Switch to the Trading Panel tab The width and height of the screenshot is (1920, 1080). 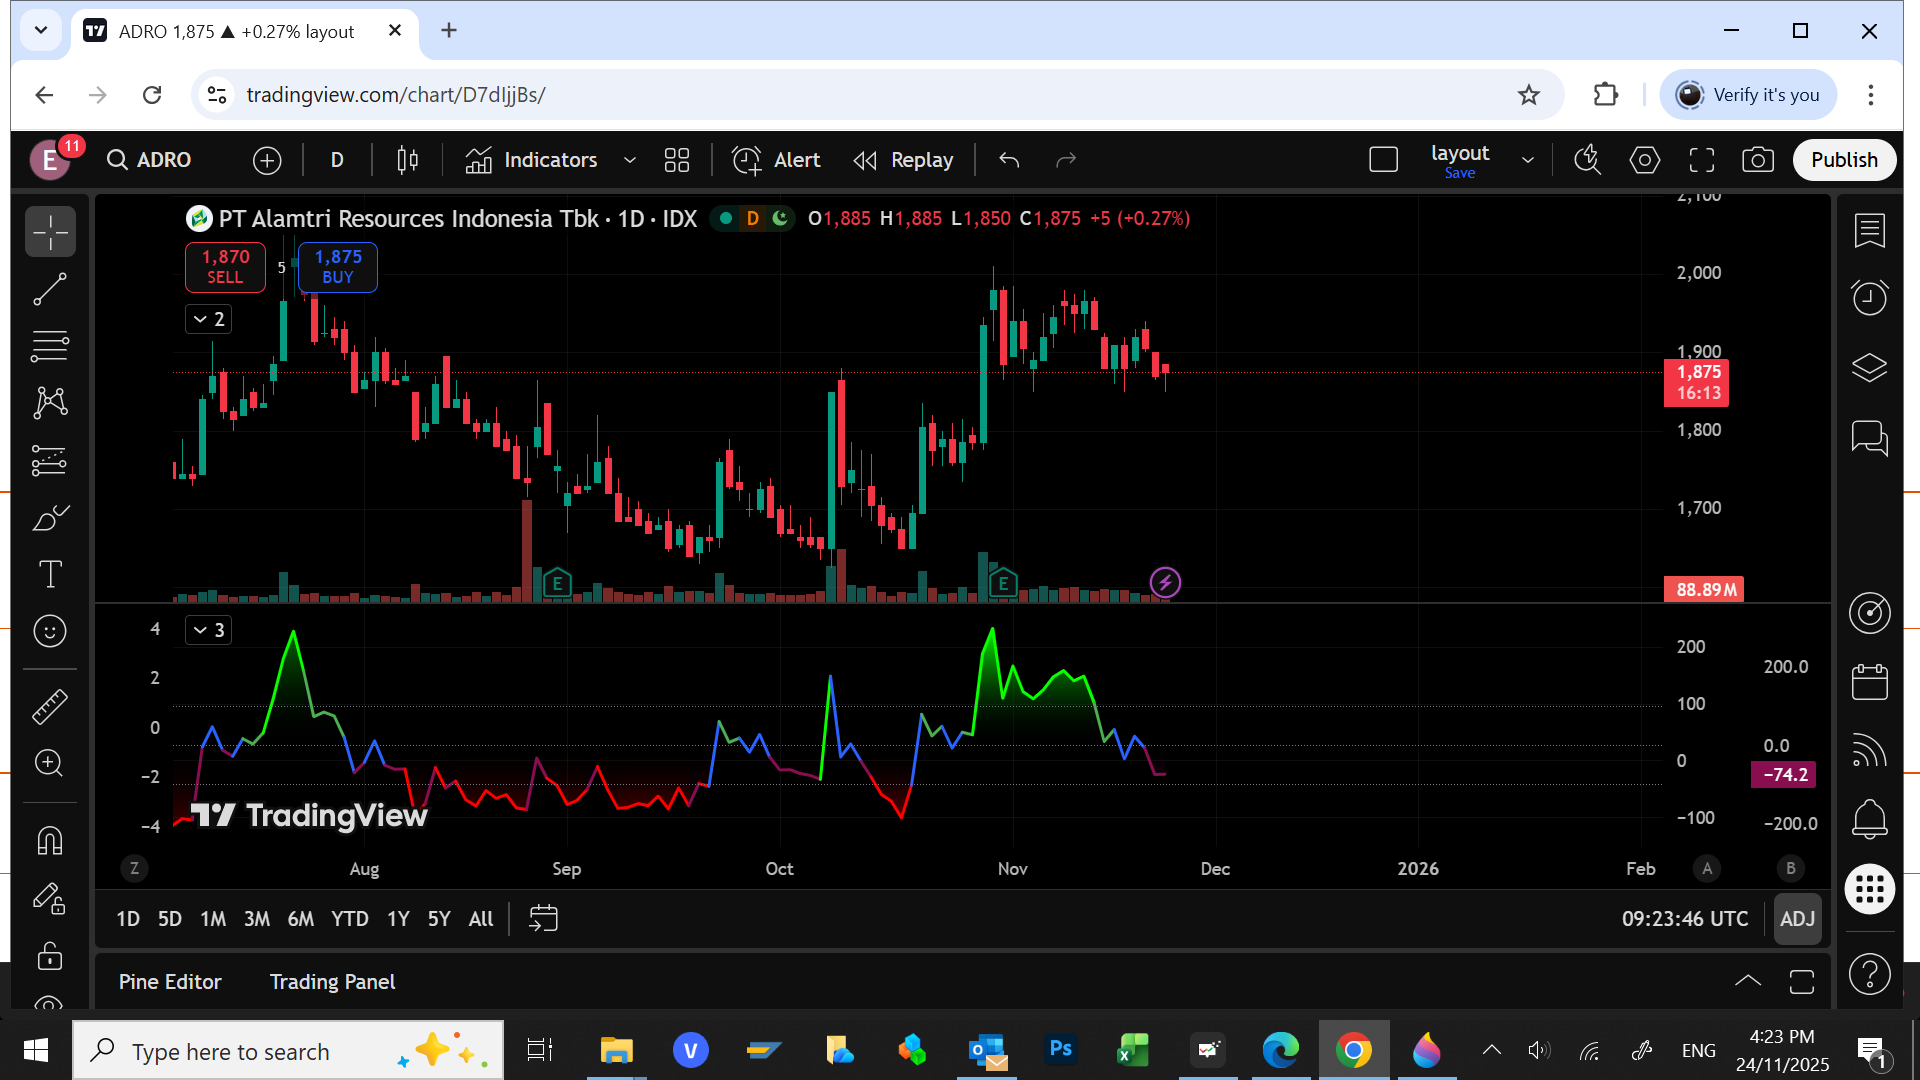coord(332,982)
